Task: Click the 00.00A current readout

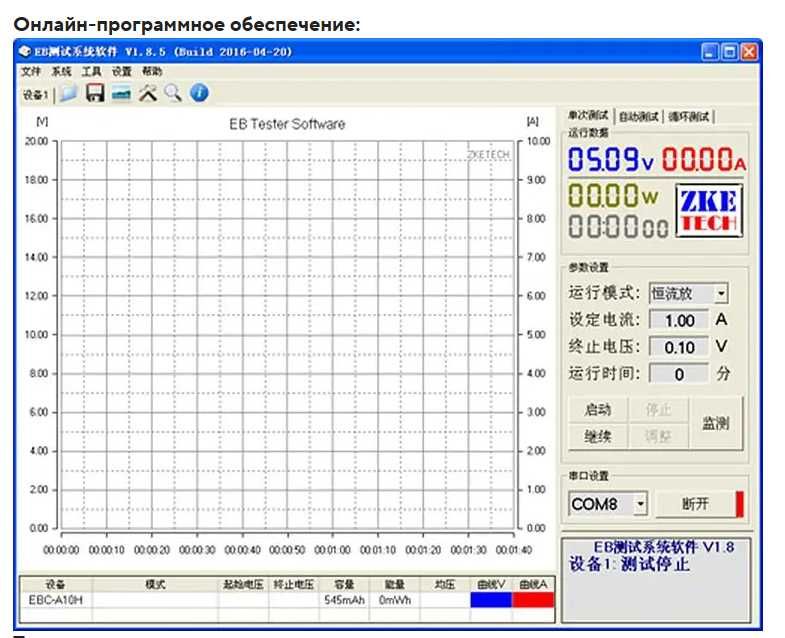Action: pyautogui.click(x=704, y=159)
